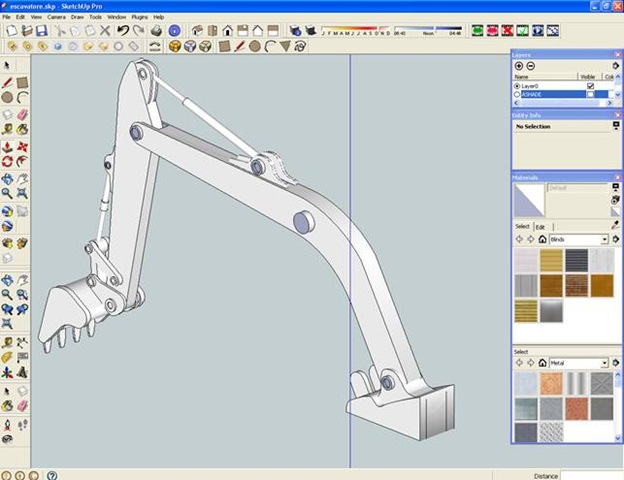Toggle visibility checkbox for ASHADE layer
This screenshot has height=480, width=624.
point(590,95)
